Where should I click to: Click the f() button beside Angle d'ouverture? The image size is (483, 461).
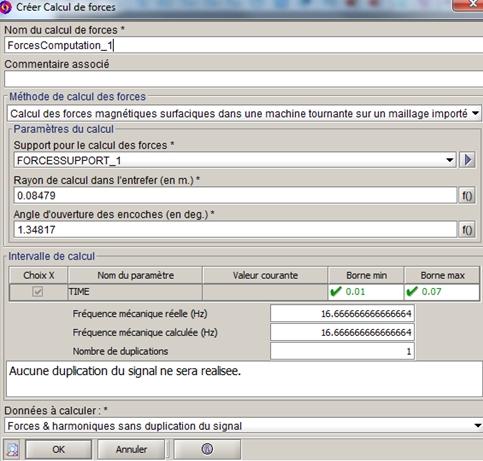pos(467,230)
